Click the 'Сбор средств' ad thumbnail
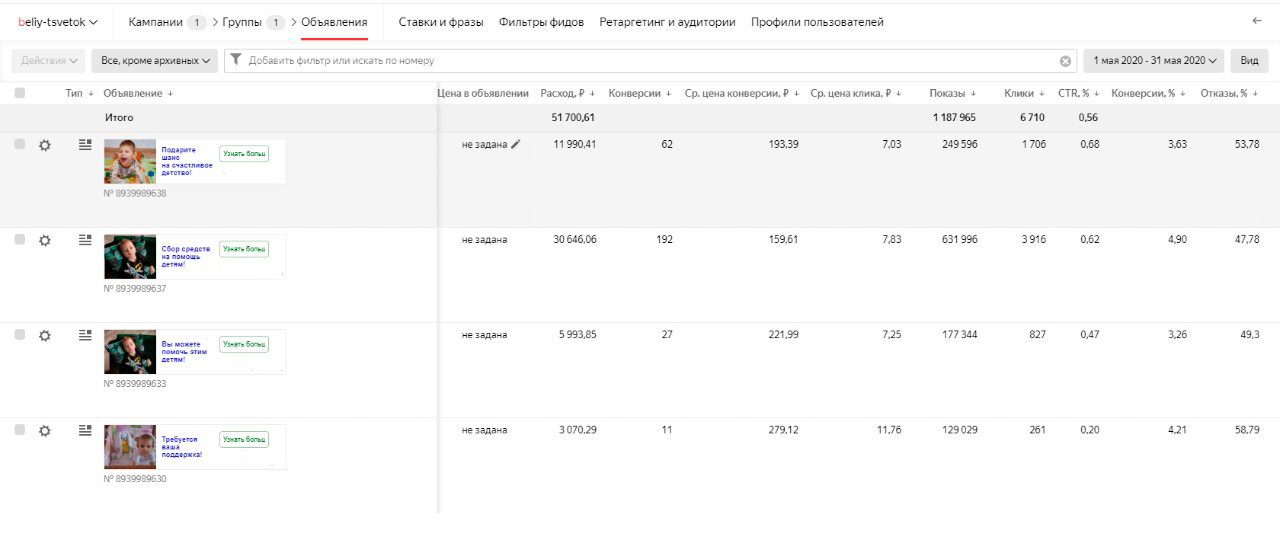1280x556 pixels. click(x=130, y=257)
